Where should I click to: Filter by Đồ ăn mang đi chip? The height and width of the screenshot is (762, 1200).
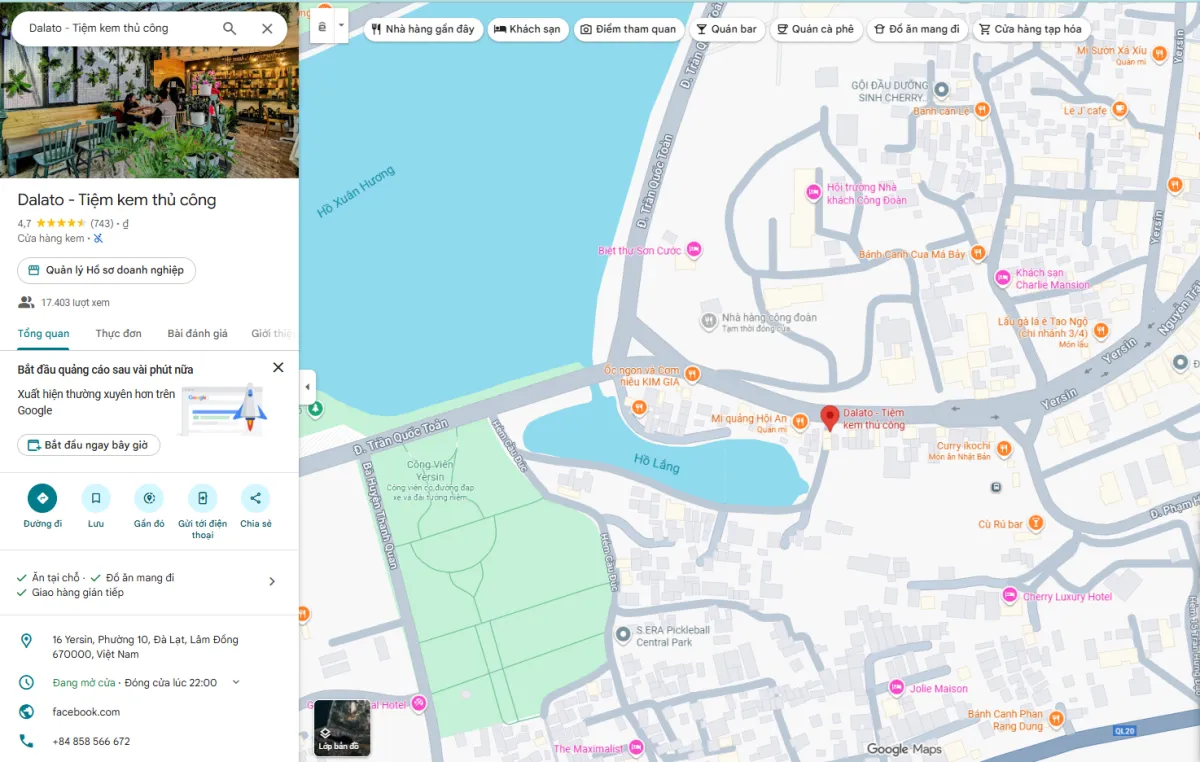(916, 29)
